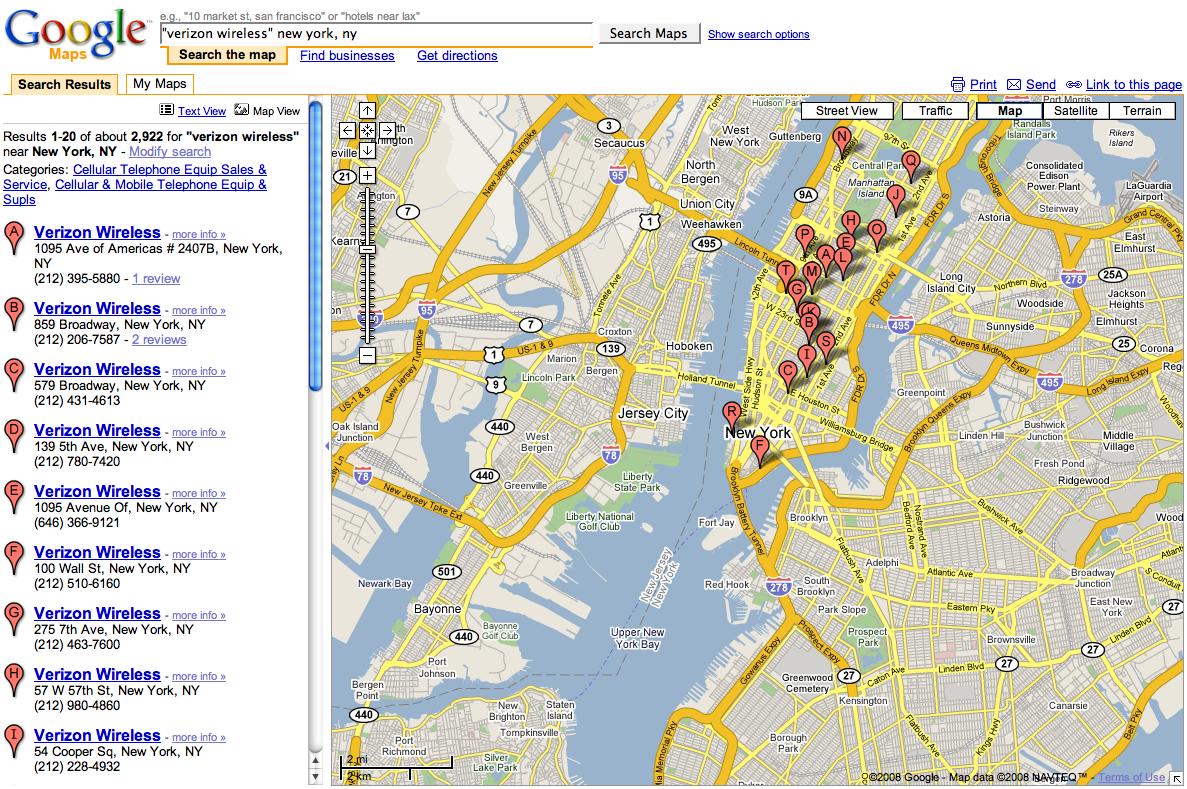Switch to Get directions tab
Screen dimensions: 1187x789
tap(457, 56)
